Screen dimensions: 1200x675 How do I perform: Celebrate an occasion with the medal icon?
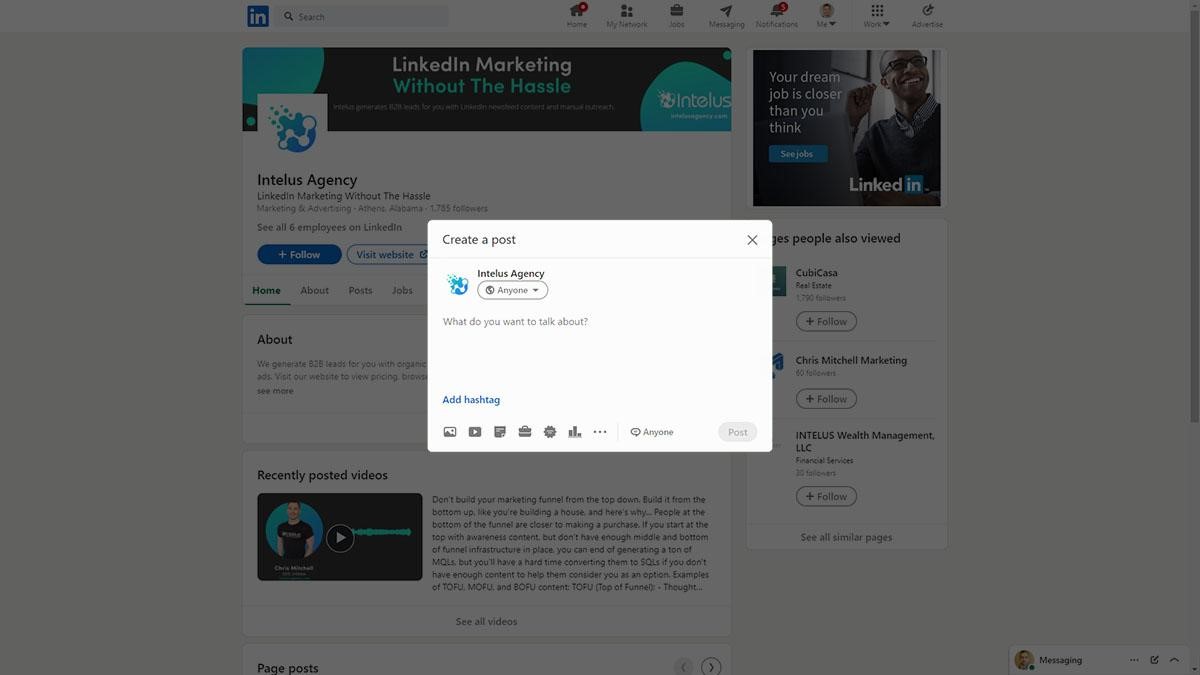pos(549,431)
